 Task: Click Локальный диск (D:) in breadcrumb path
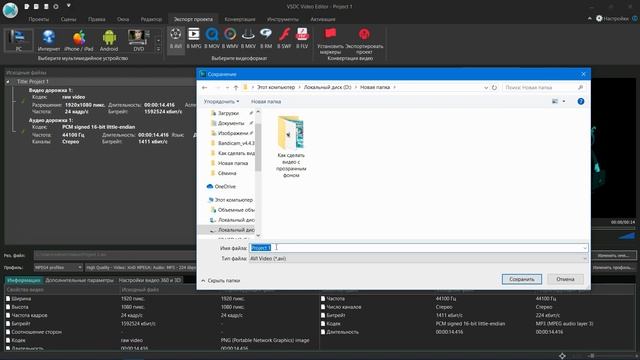tap(327, 87)
